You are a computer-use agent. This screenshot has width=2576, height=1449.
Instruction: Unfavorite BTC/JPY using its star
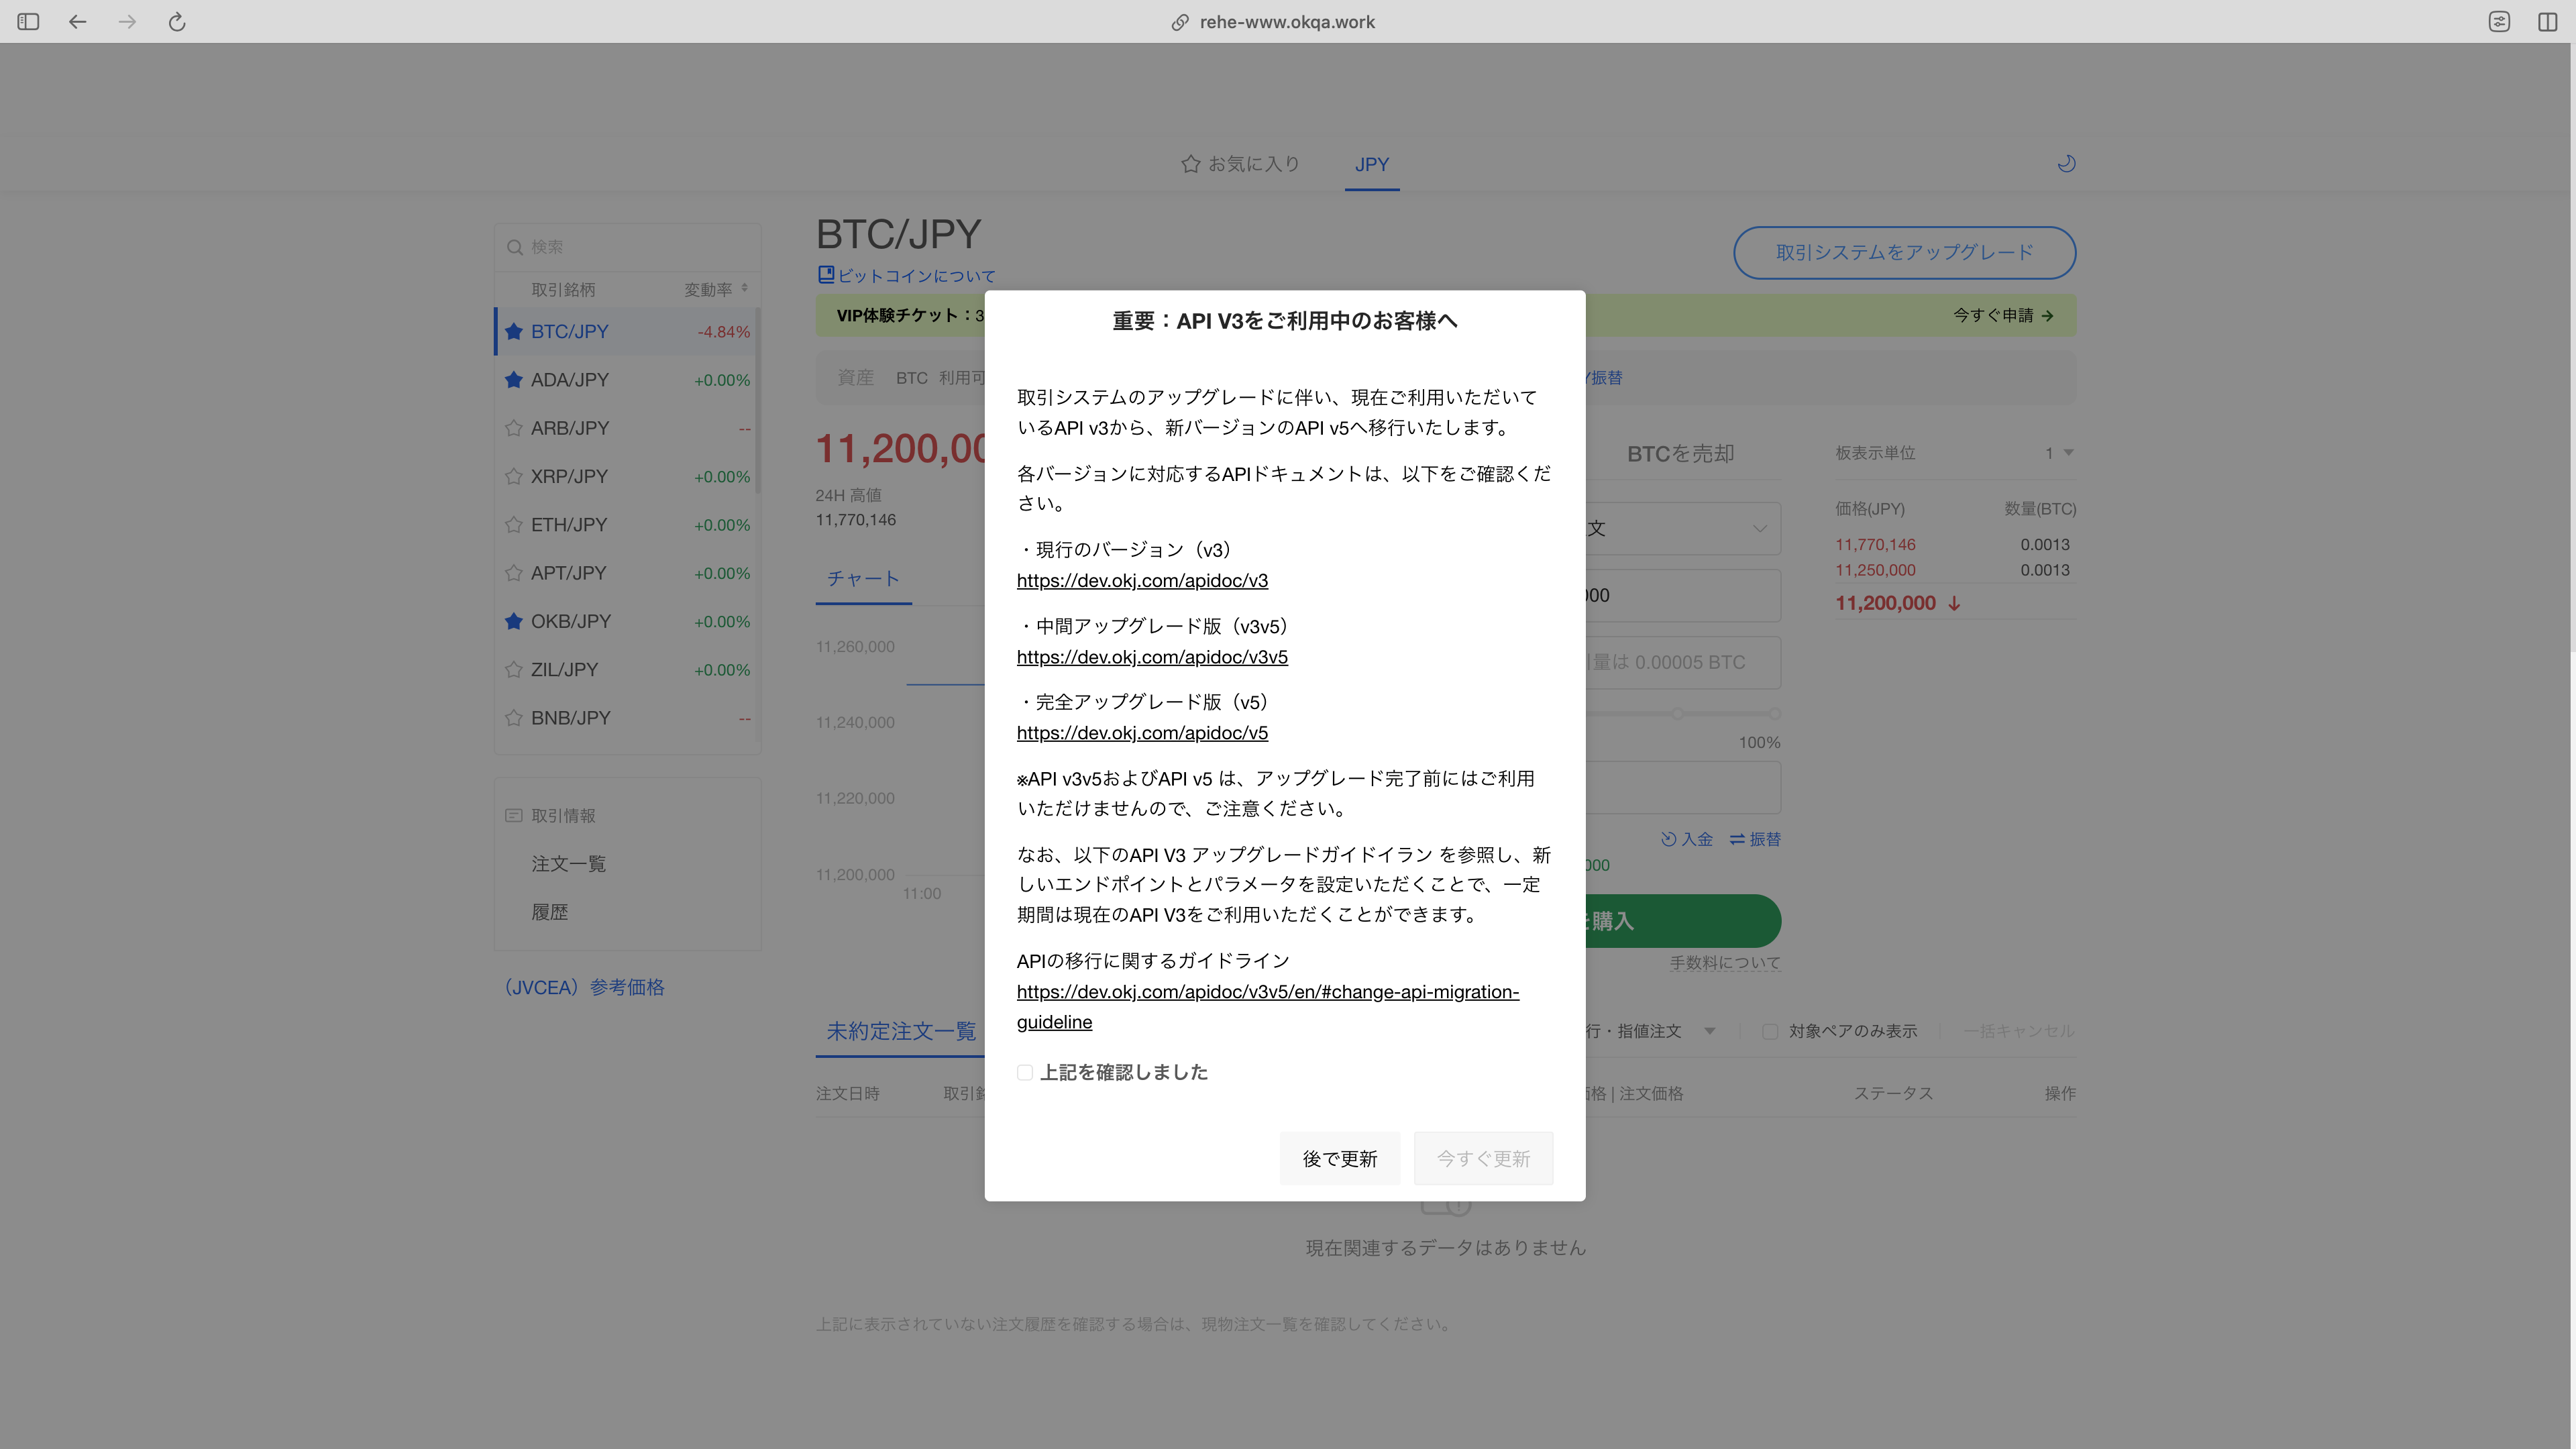pos(514,331)
